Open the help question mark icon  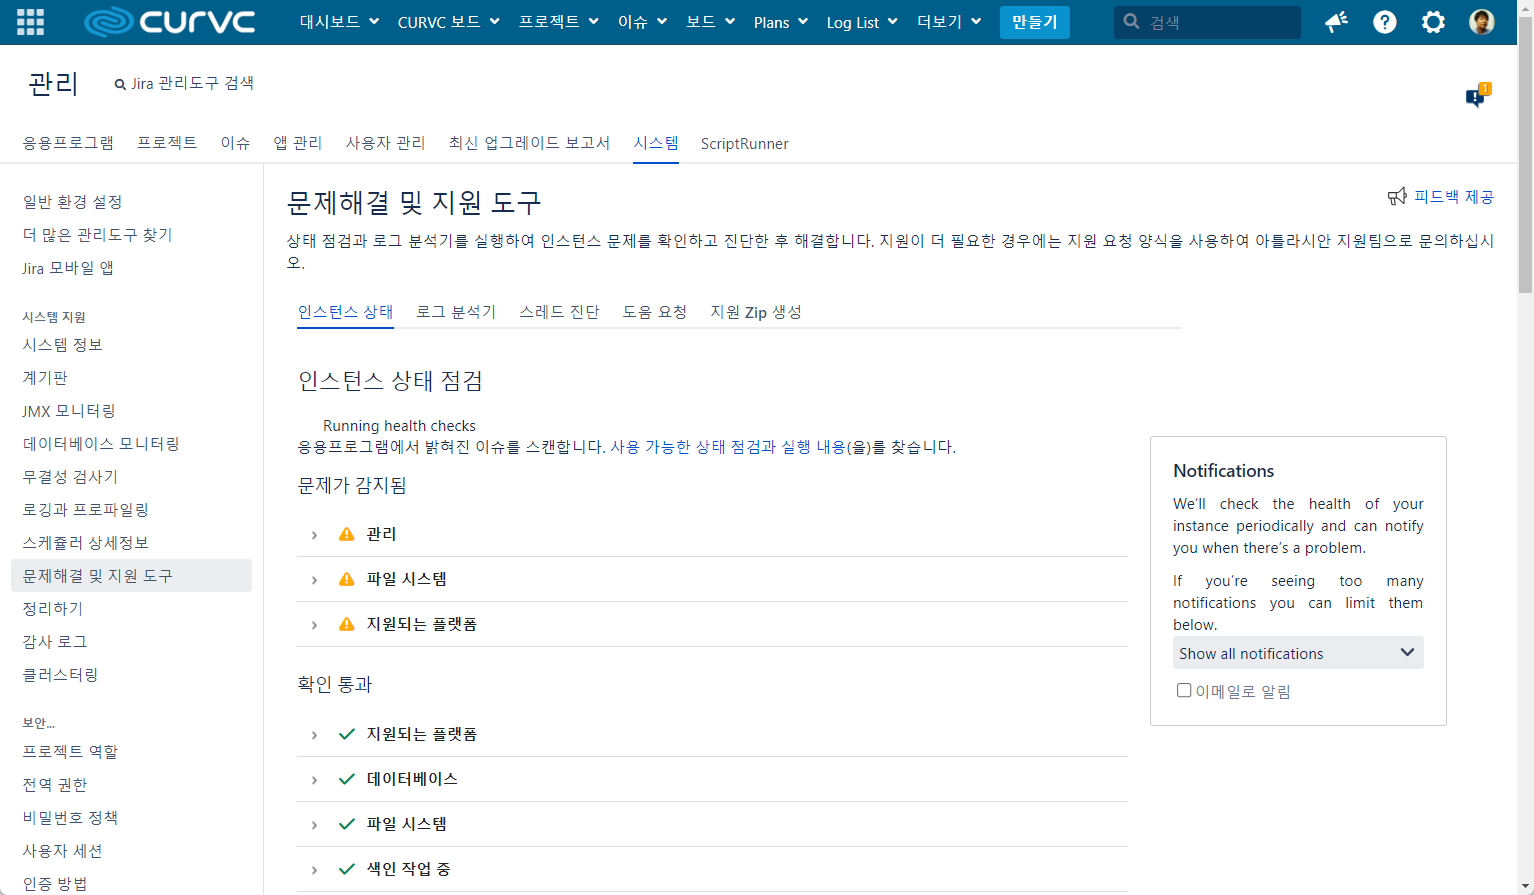(x=1384, y=21)
